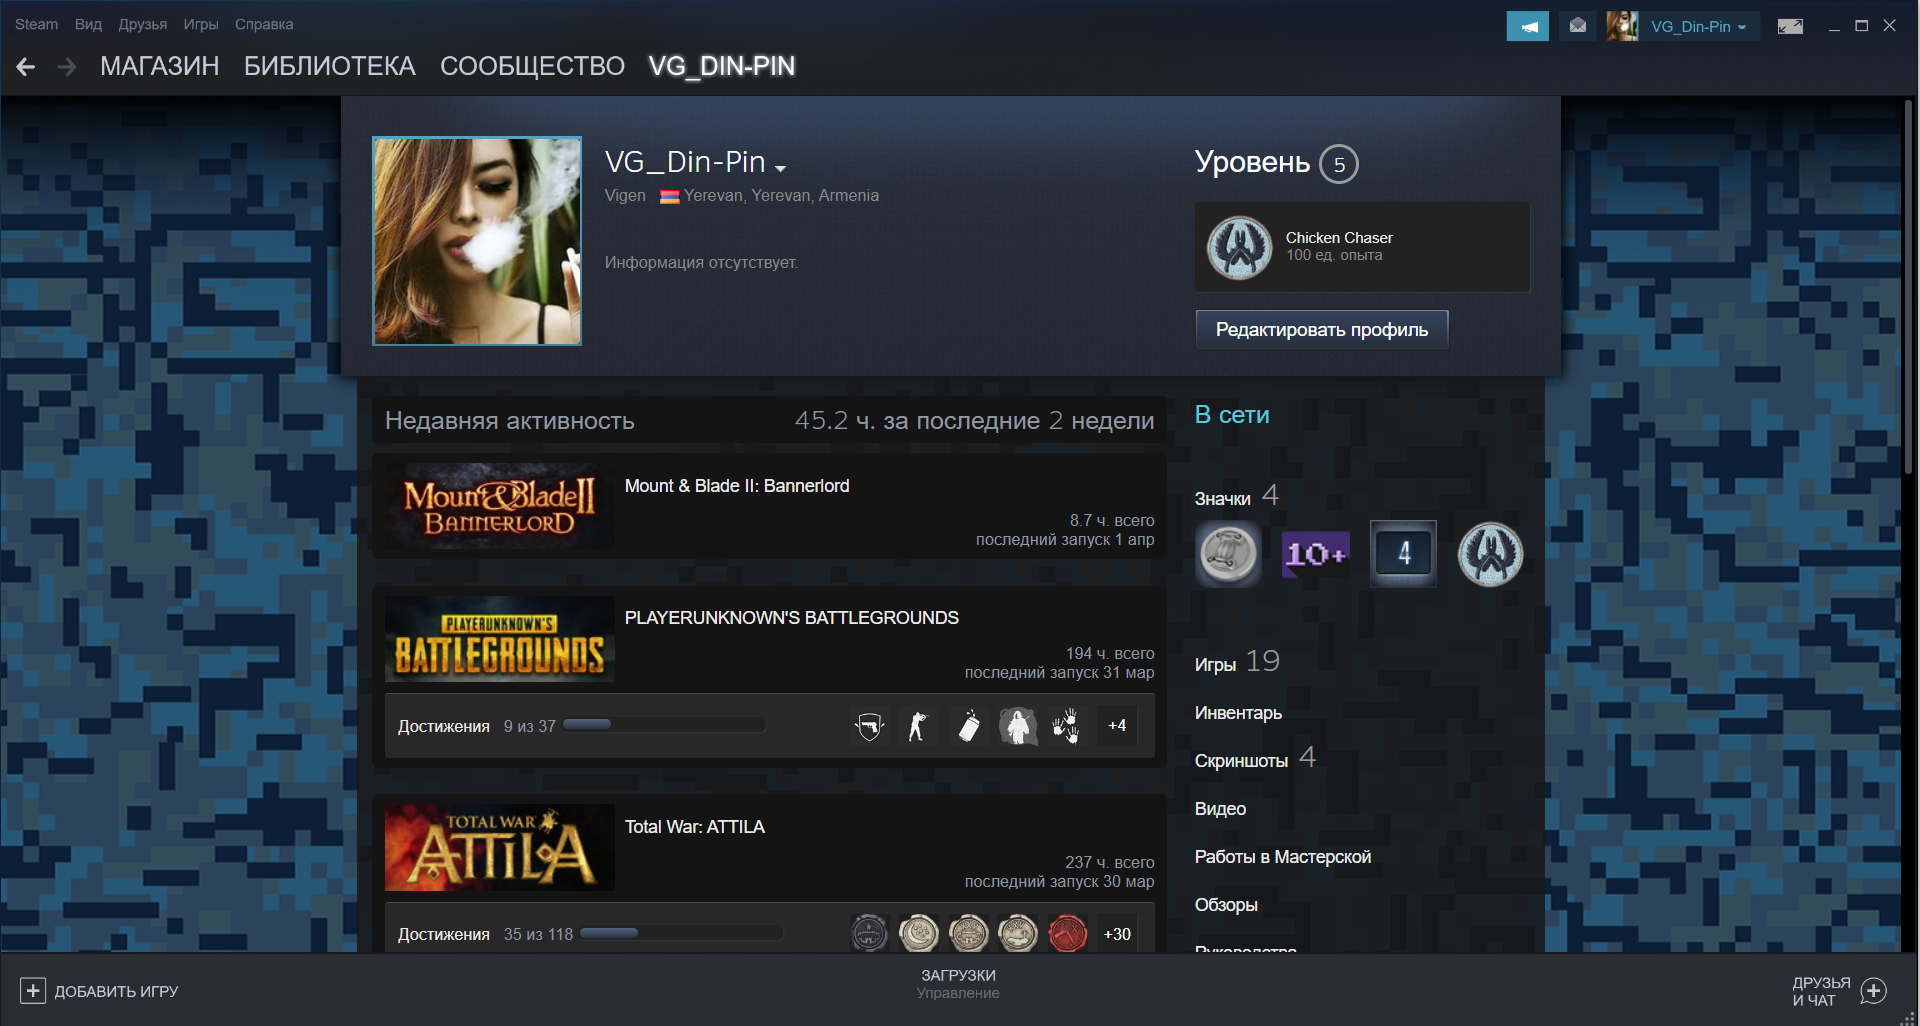The image size is (1920, 1026).
Task: Open the Видео link
Action: coord(1220,809)
